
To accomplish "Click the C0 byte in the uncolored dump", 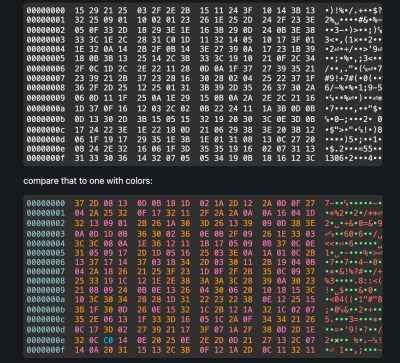I will (171, 40).
